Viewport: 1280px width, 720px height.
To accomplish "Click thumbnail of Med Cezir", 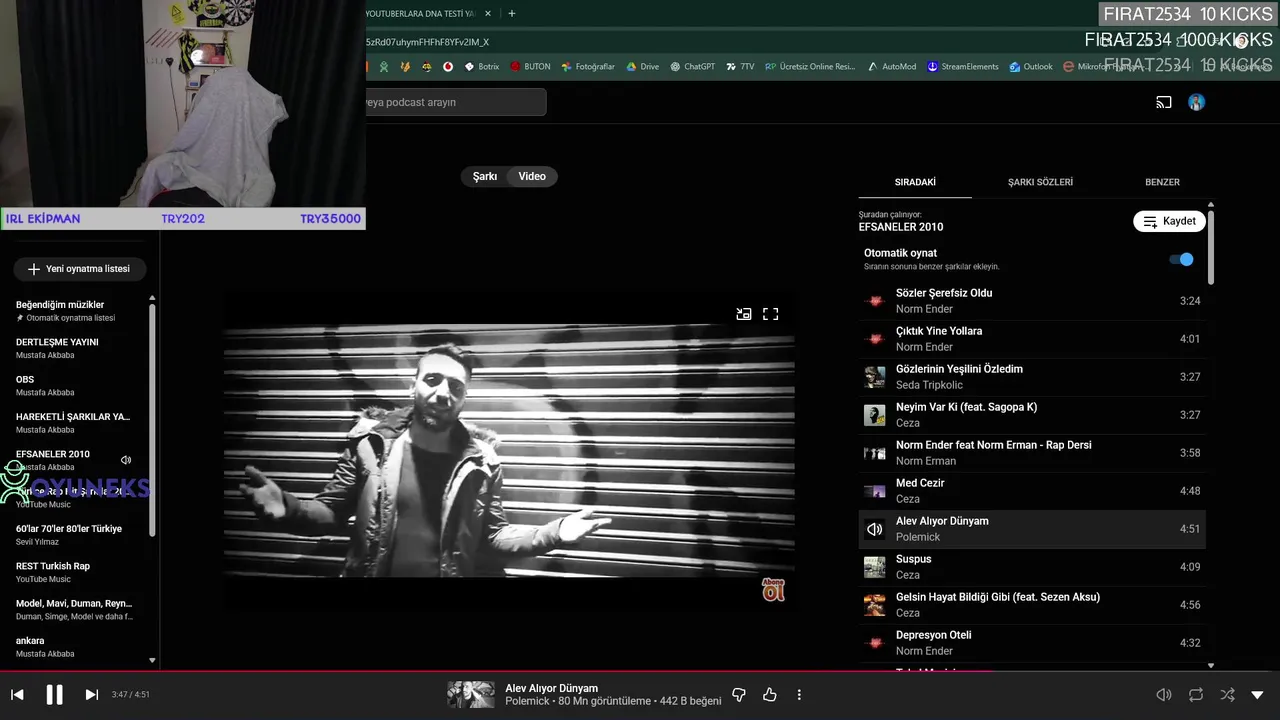I will click(875, 491).
